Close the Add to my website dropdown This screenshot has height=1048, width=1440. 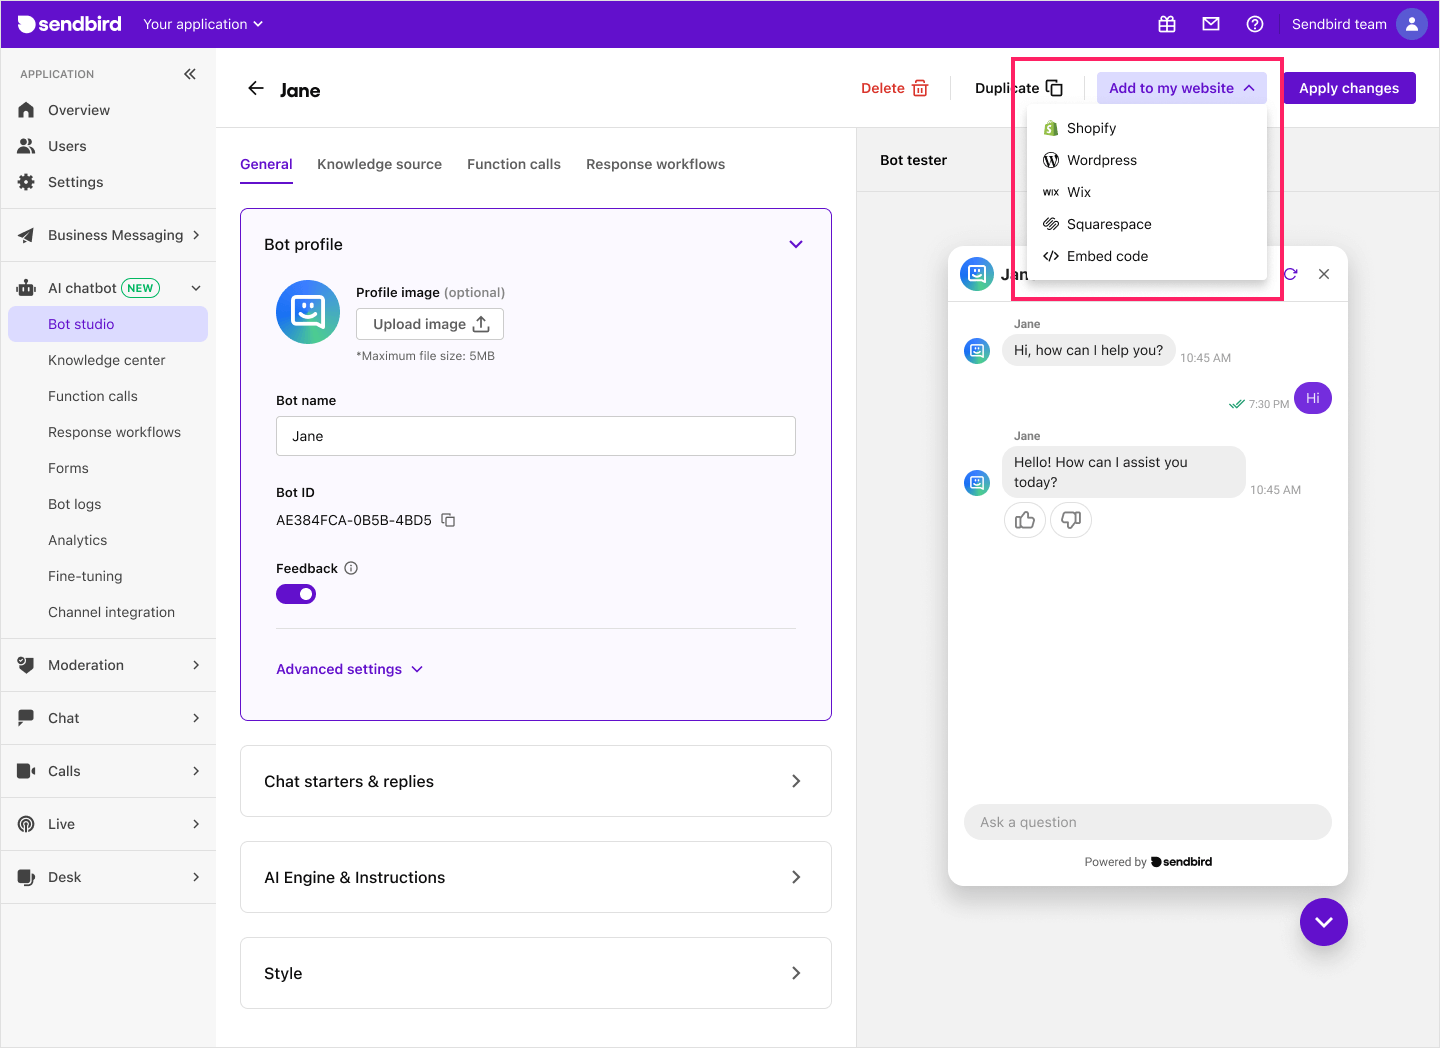coord(1182,88)
